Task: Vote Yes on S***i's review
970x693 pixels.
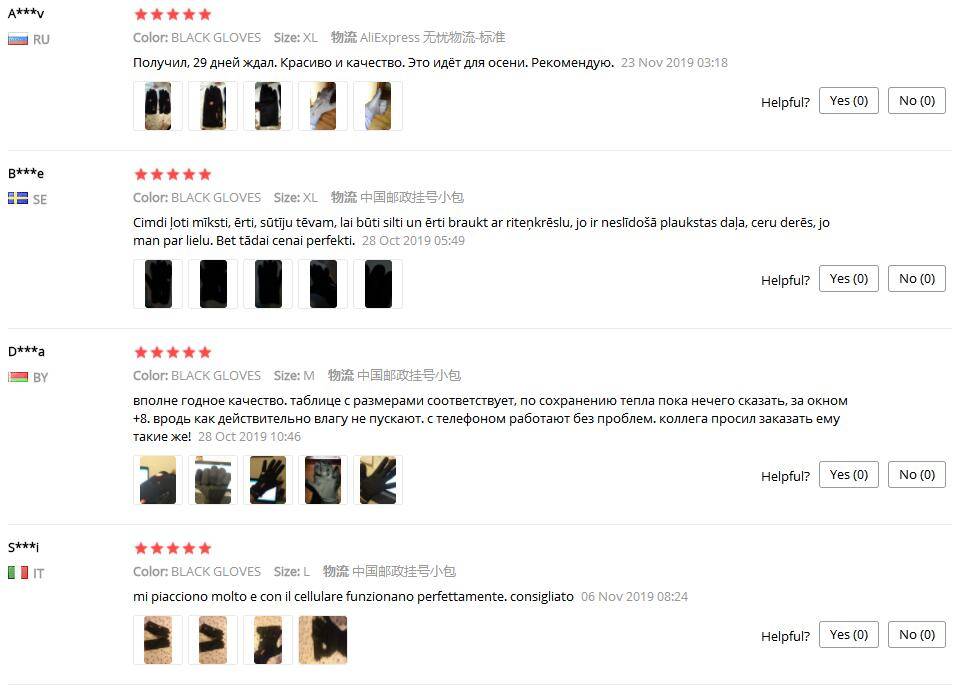Action: (849, 635)
